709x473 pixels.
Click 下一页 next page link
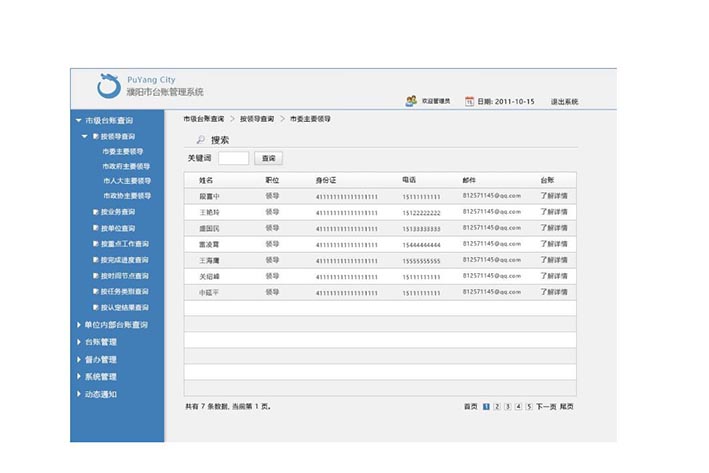click(546, 407)
